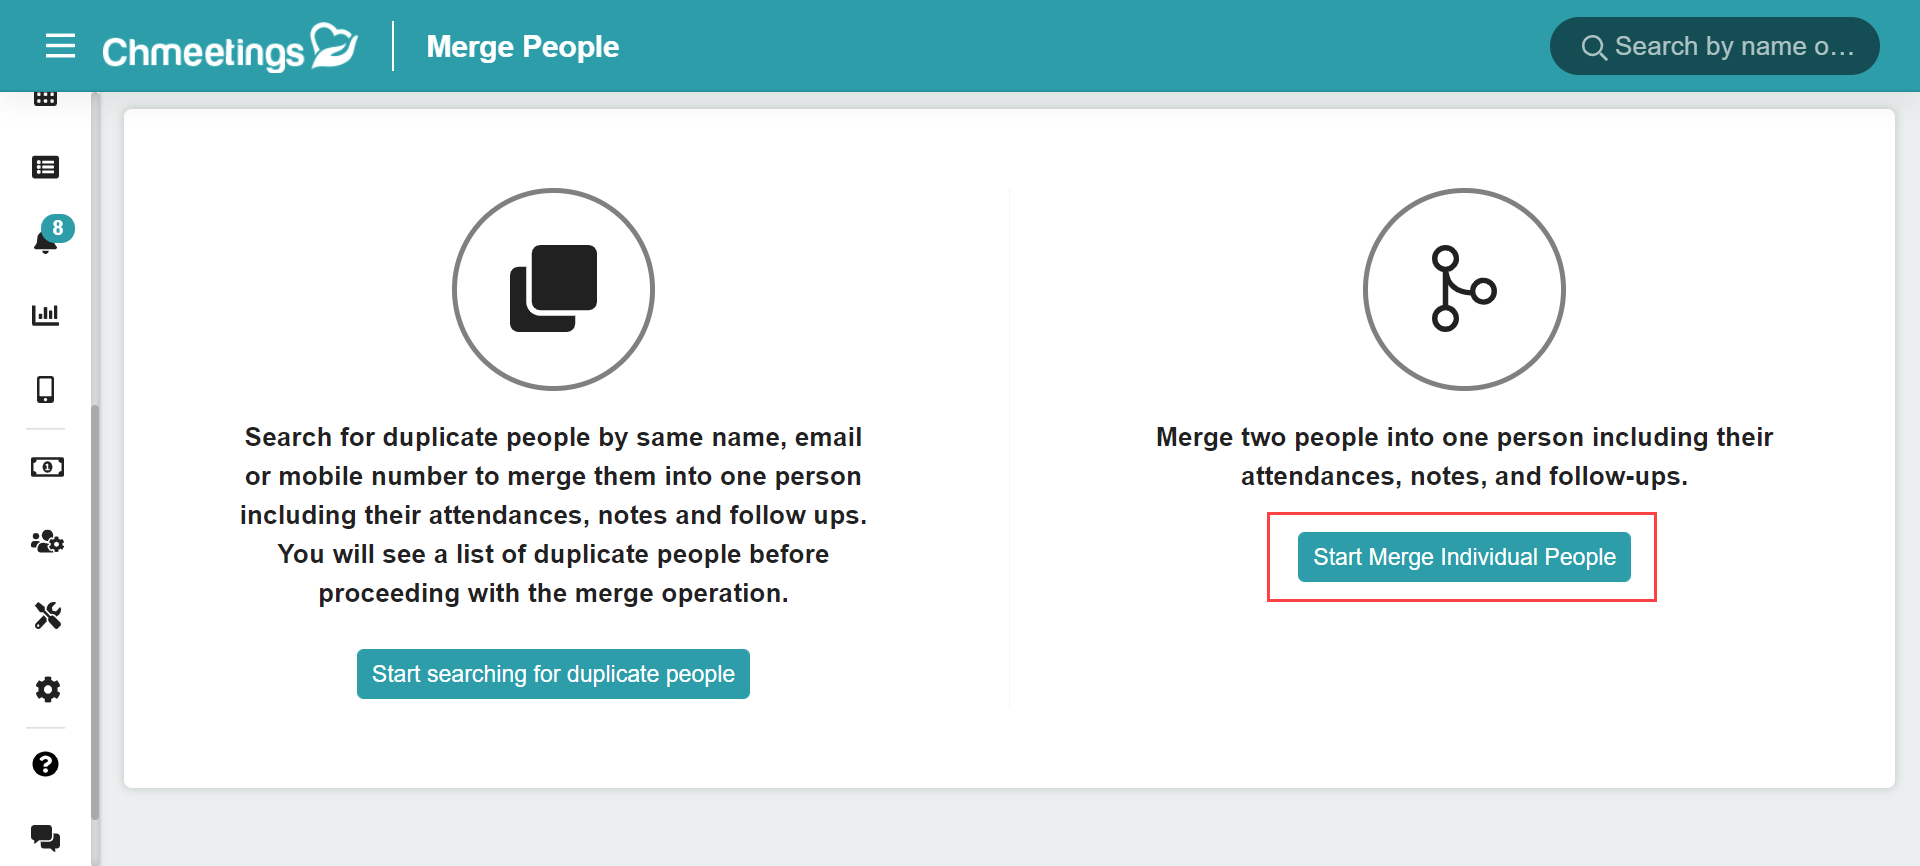Click the duplicate copies circle icon

[x=553, y=289]
